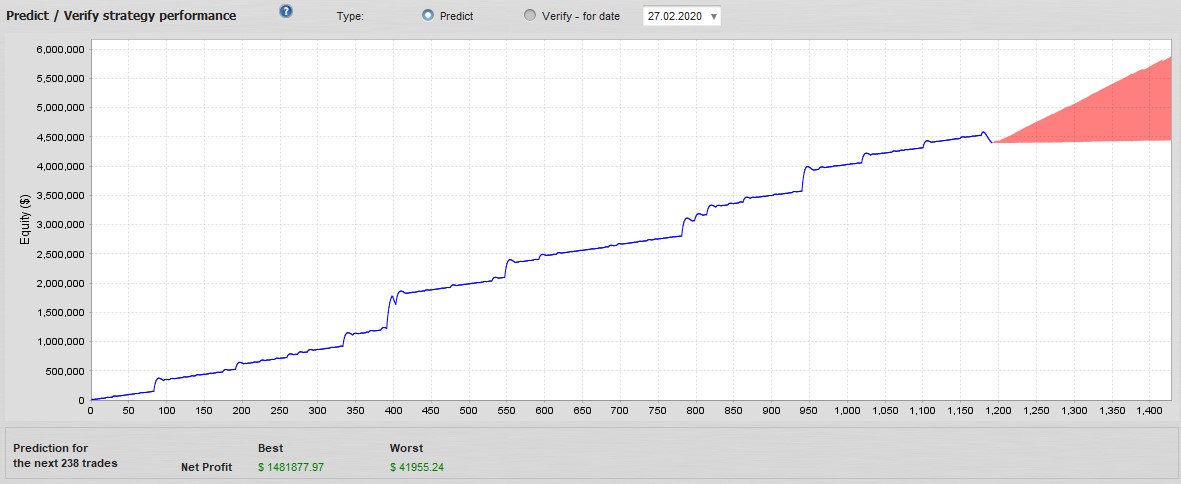Click the 'Net Profit' row label

pos(206,467)
